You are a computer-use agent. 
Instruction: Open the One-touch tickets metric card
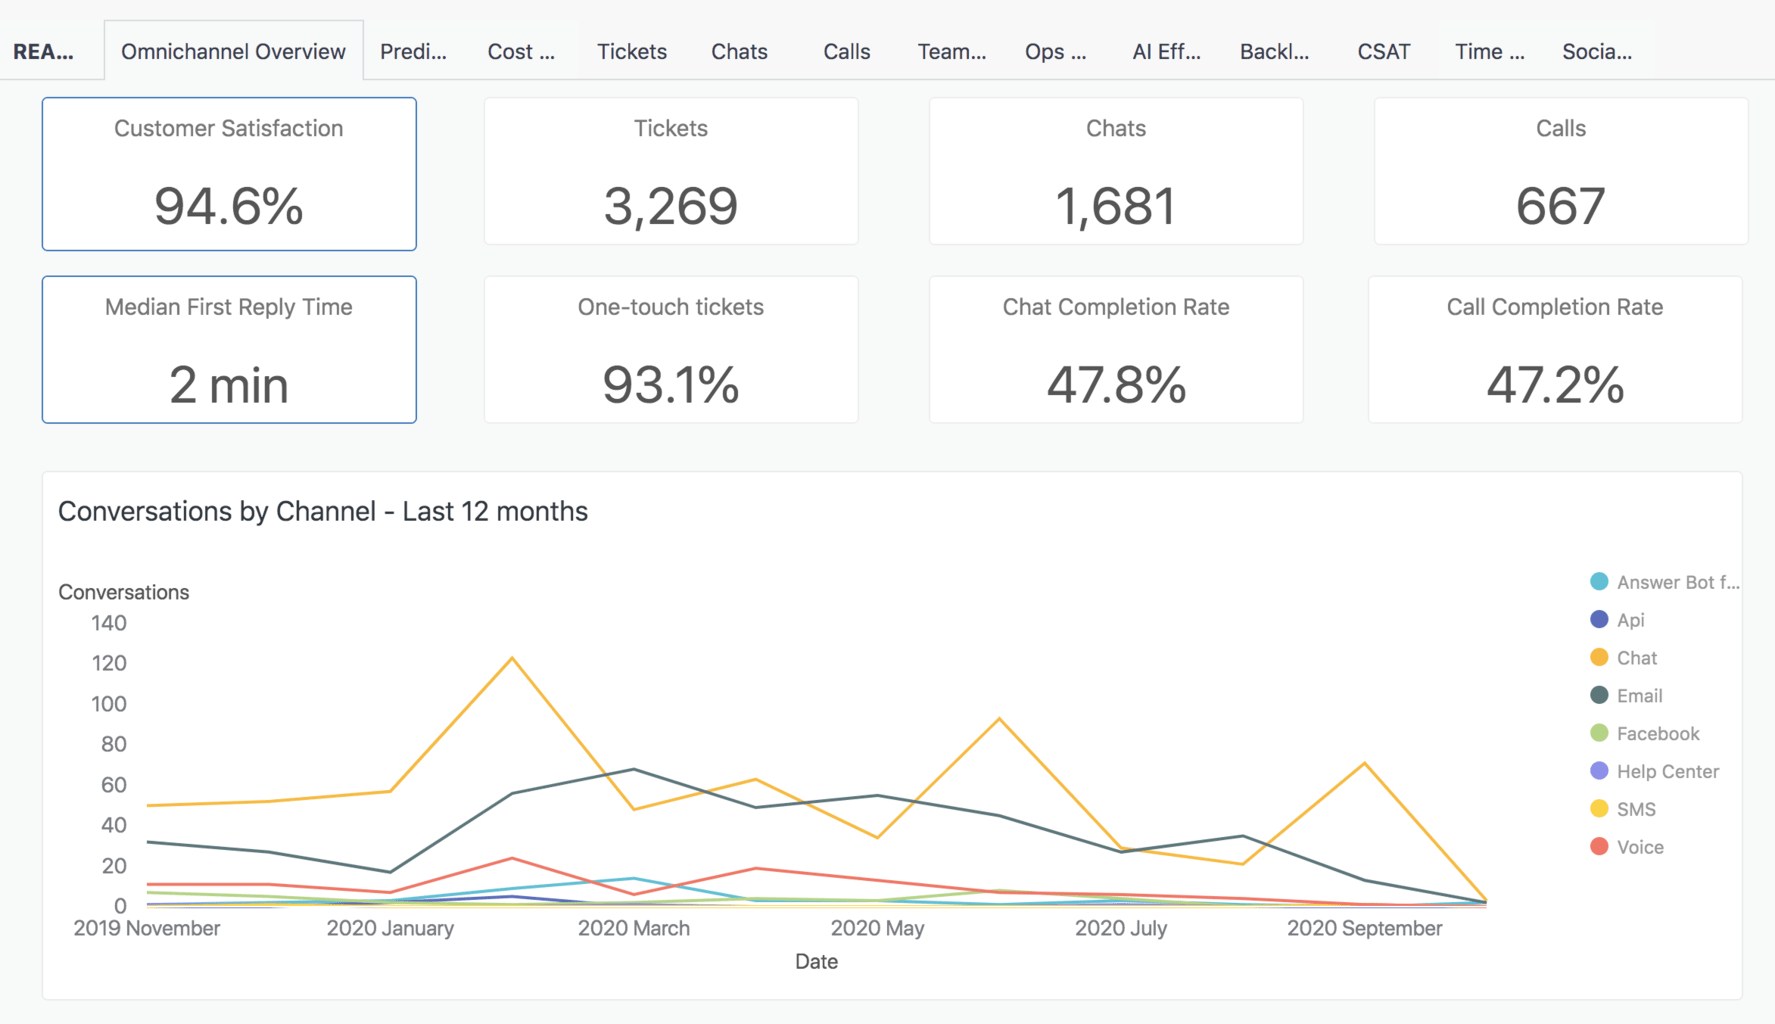pyautogui.click(x=671, y=350)
